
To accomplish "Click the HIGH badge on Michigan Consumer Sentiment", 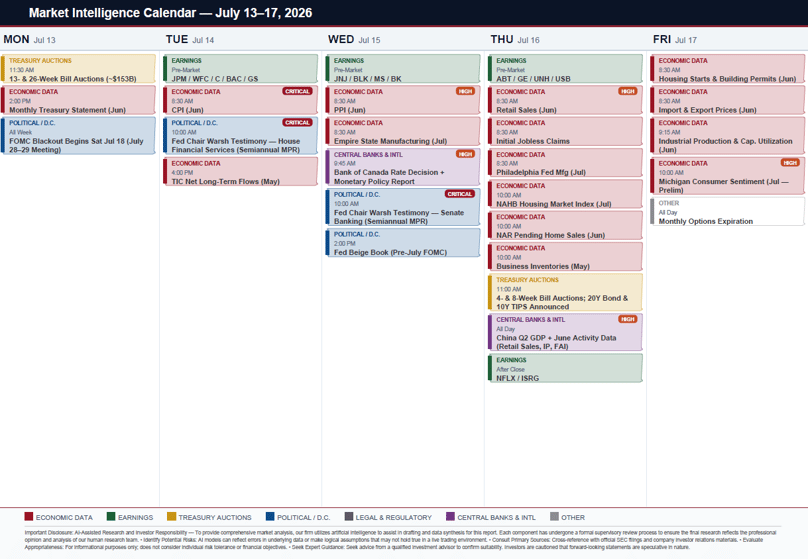I will point(790,163).
